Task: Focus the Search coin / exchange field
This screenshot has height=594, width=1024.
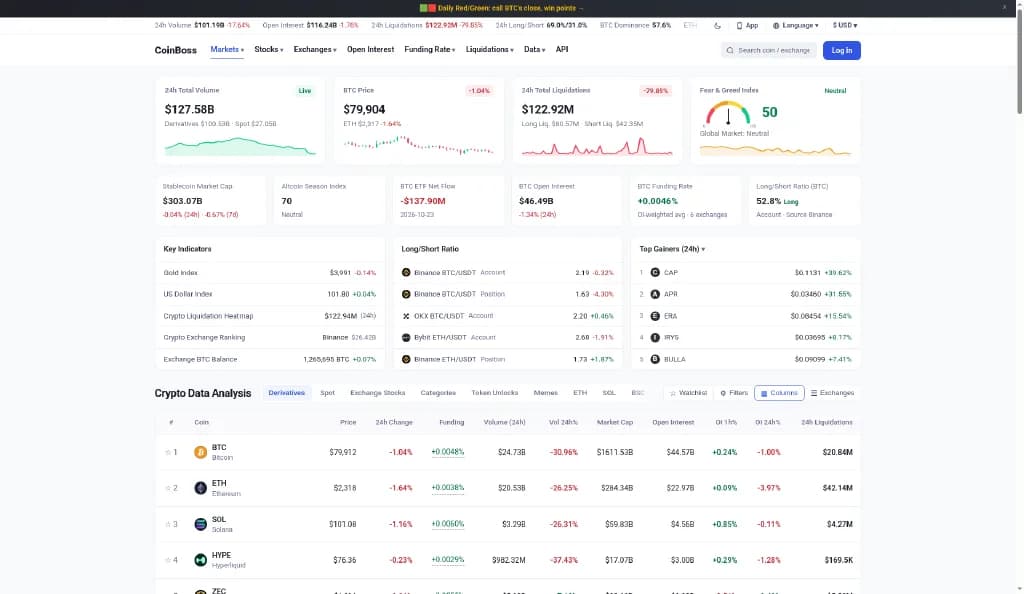Action: pos(769,50)
